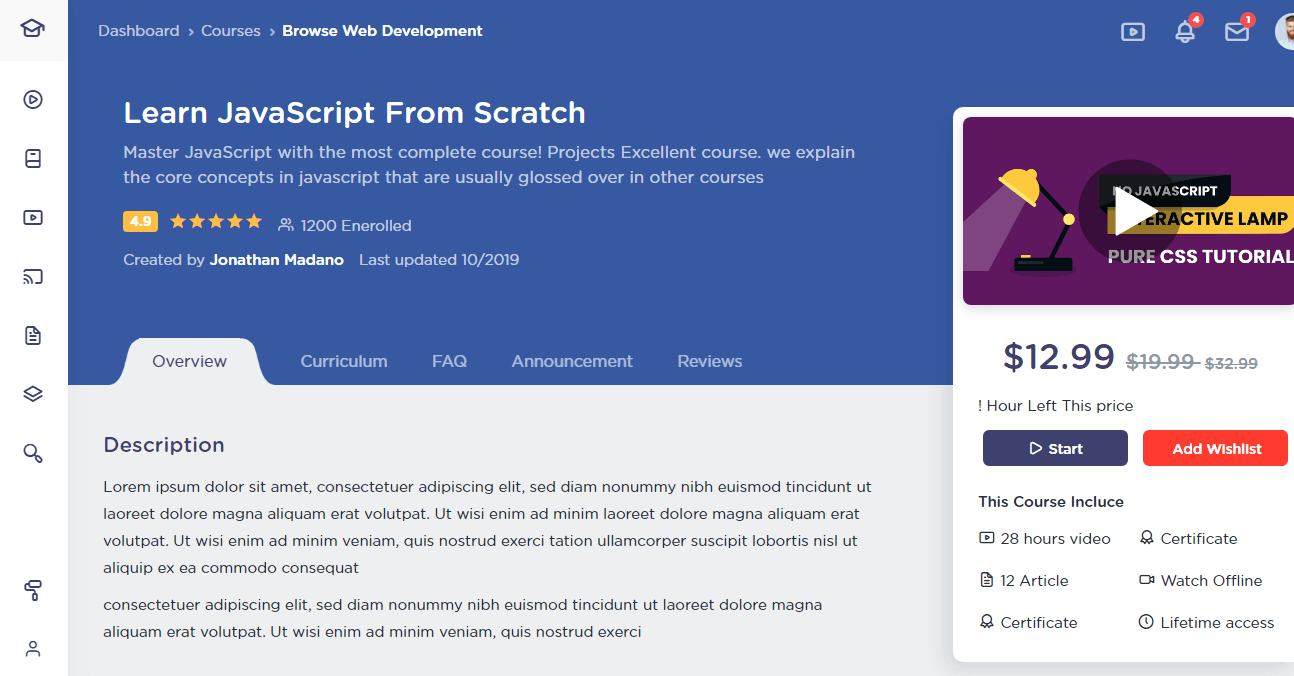Check the mail envelope icon in header
1294x676 pixels.
(x=1237, y=31)
